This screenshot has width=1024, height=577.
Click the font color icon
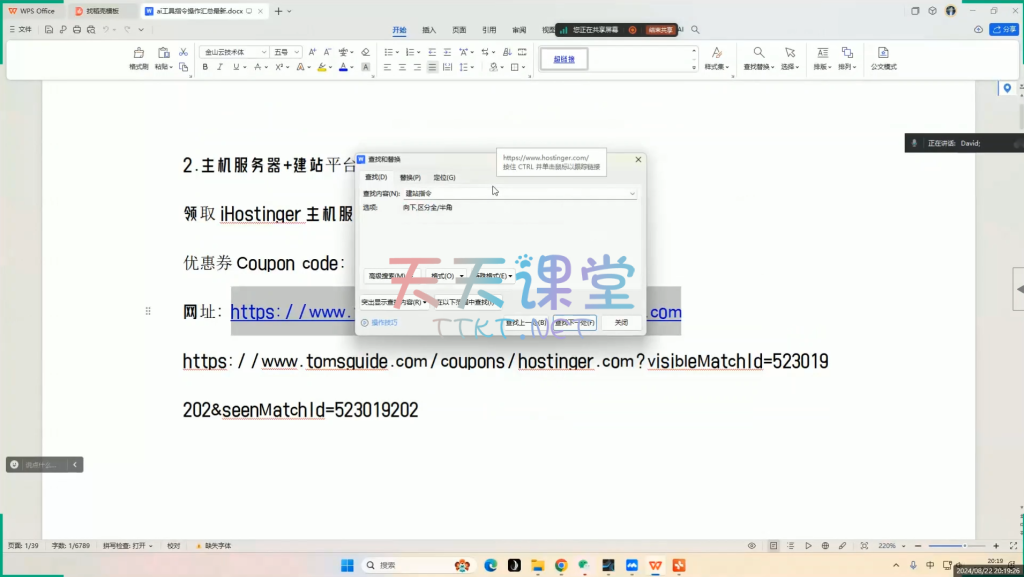pos(342,67)
